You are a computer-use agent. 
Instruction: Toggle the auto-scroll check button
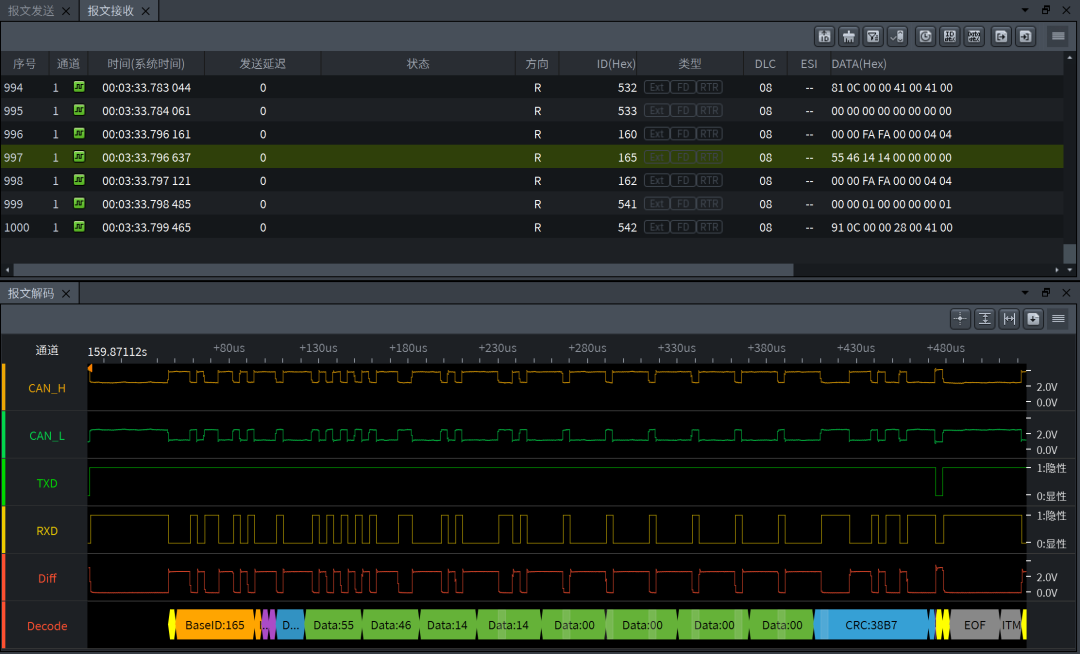coord(897,36)
